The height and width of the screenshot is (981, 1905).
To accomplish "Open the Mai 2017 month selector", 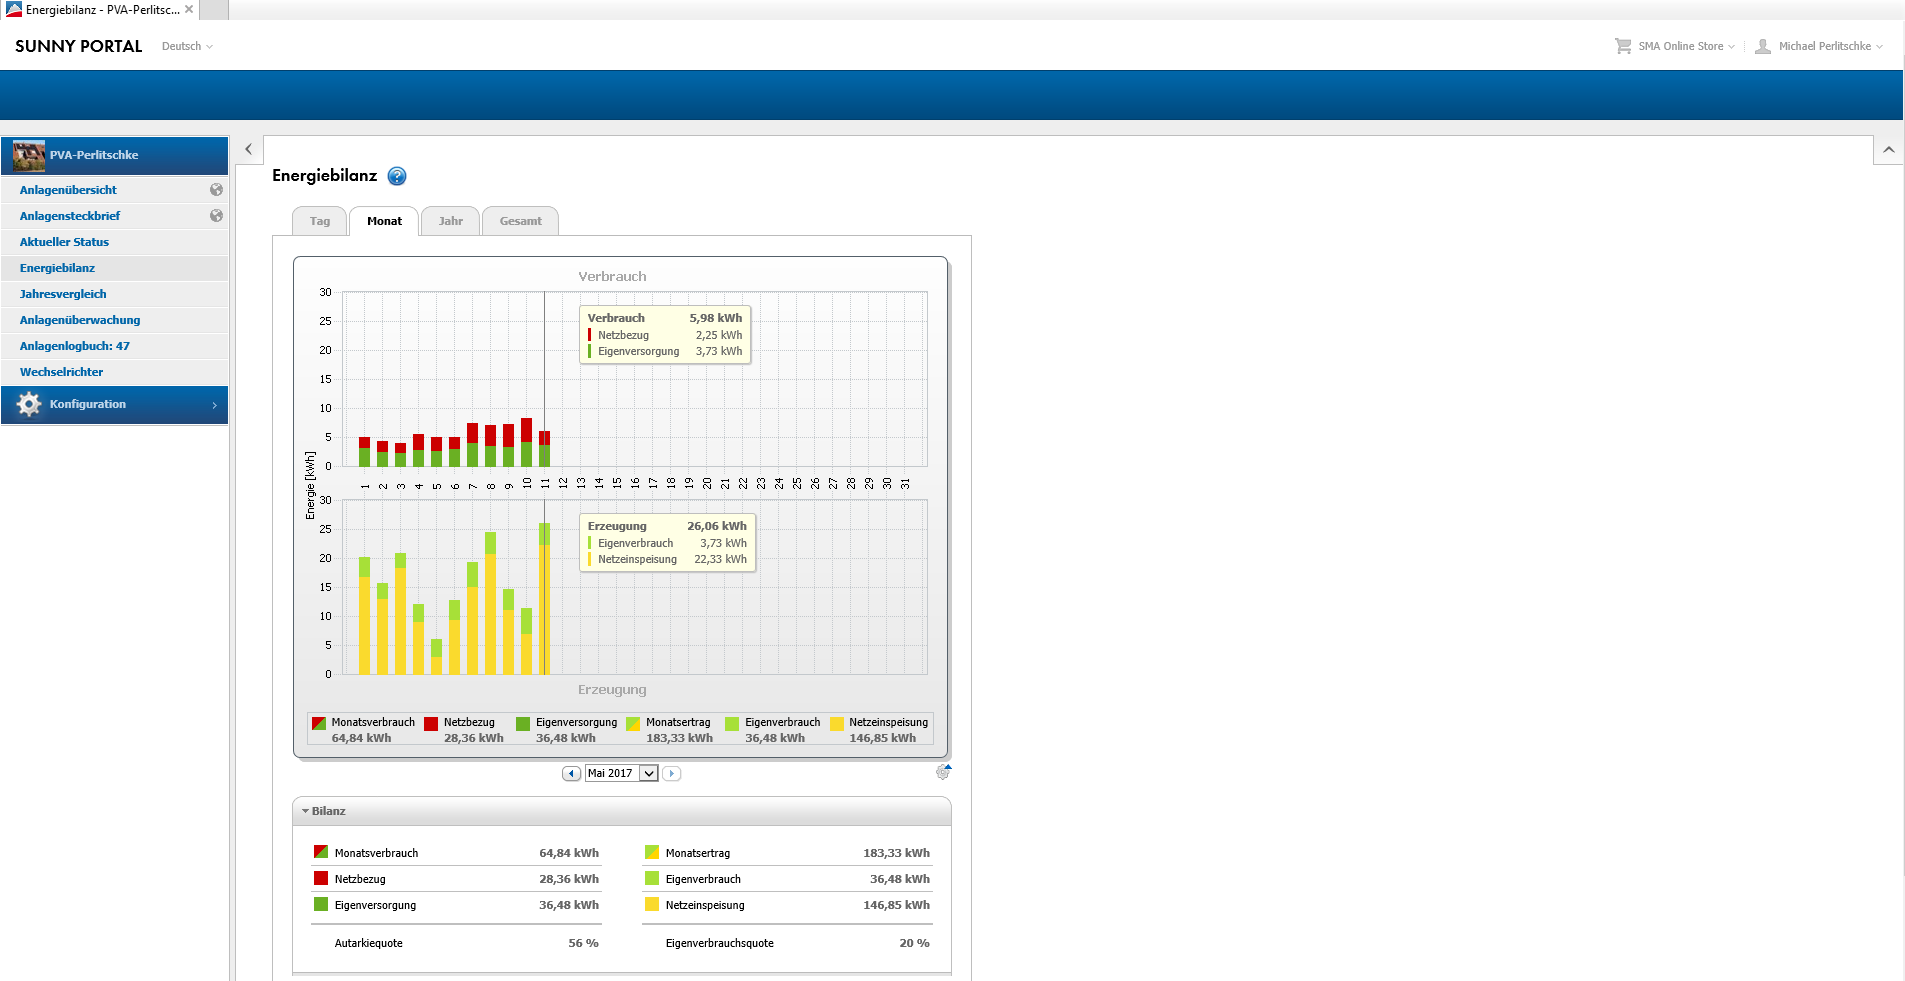I will tap(621, 774).
